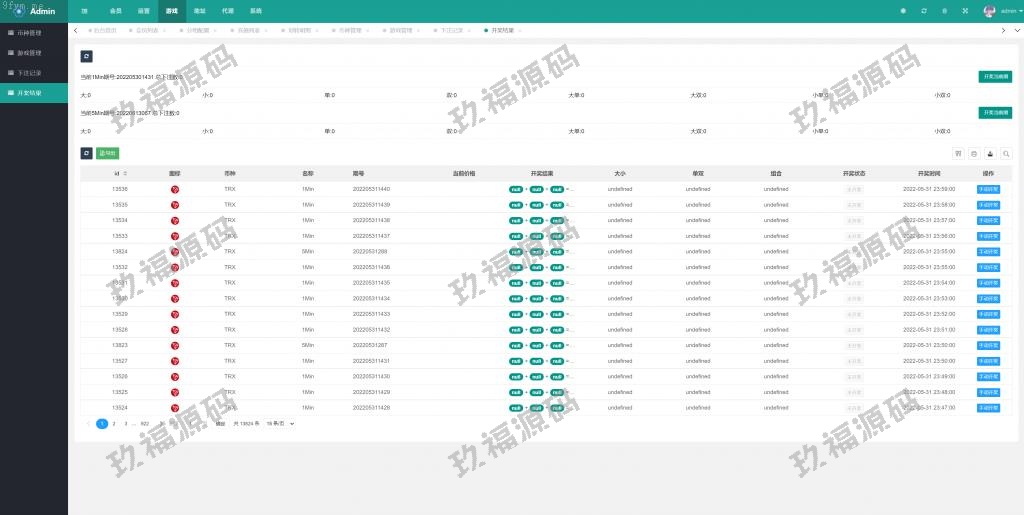
Task: Click the green 添加期 button
Action: tap(107, 153)
